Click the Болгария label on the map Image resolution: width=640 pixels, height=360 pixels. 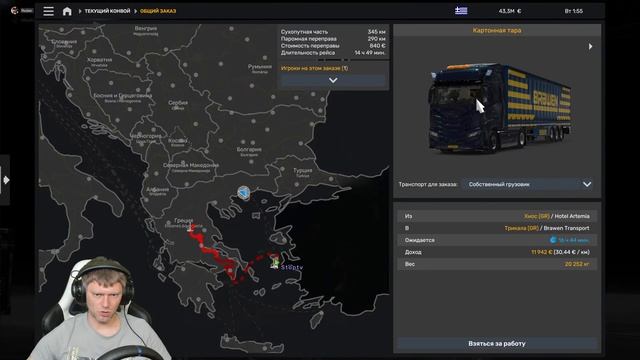click(249, 149)
